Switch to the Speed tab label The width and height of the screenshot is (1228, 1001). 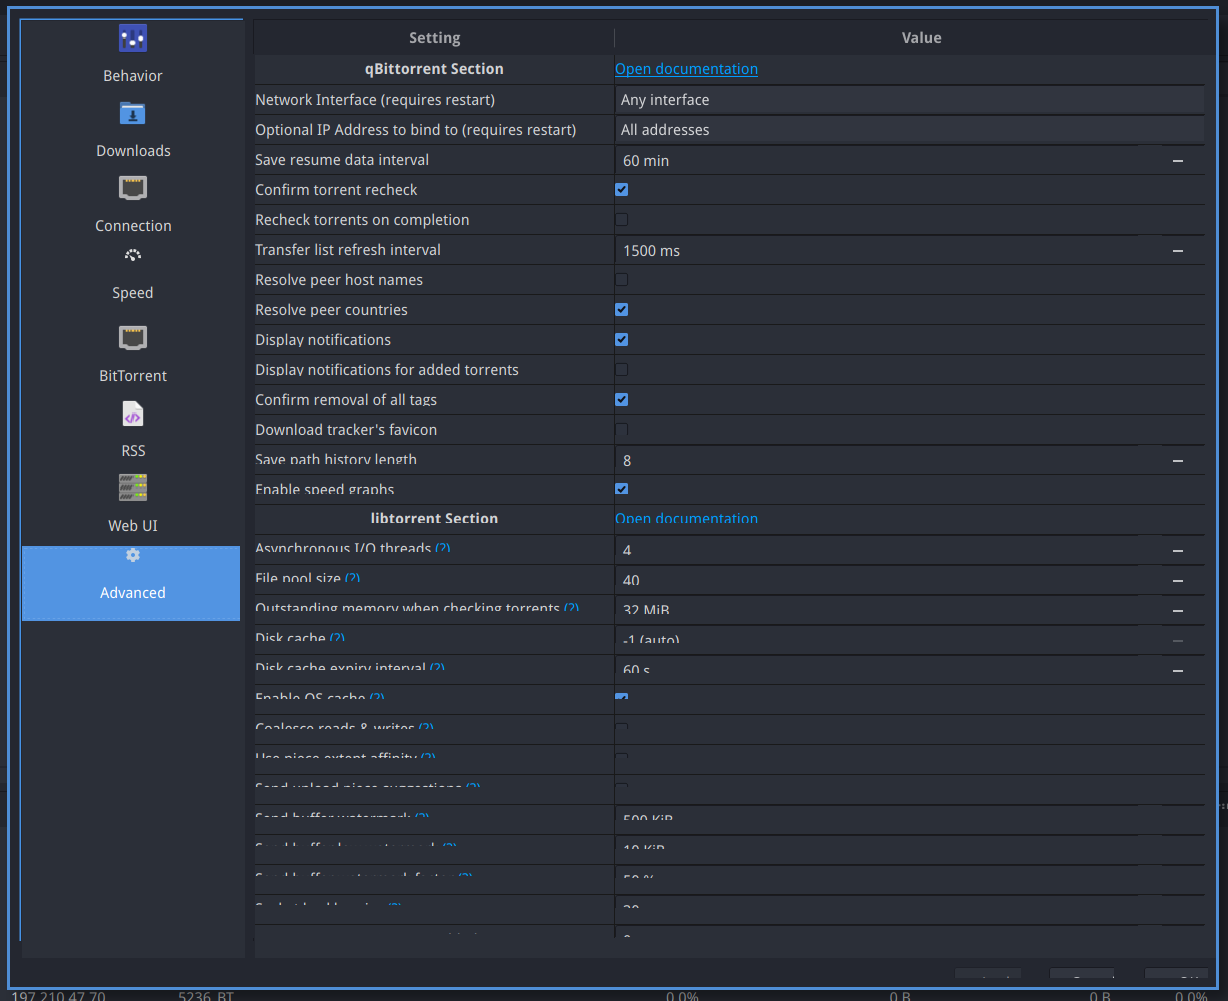tap(133, 293)
